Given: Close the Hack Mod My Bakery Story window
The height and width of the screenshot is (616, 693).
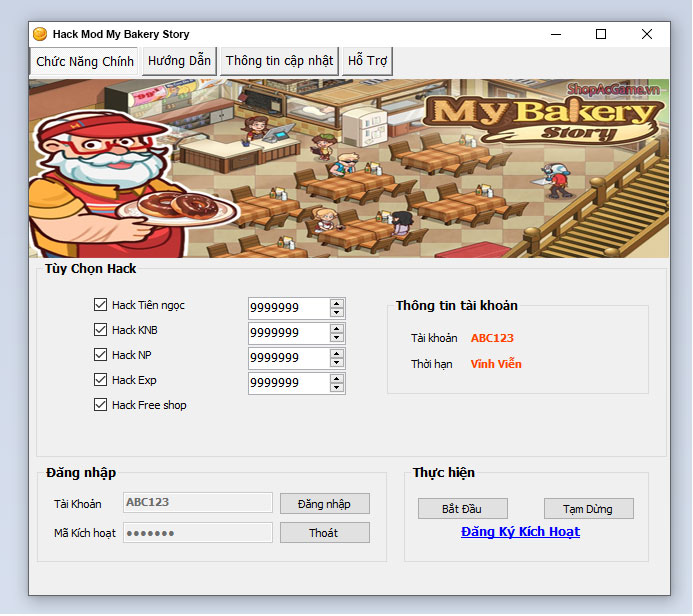Looking at the screenshot, I should click(x=647, y=34).
